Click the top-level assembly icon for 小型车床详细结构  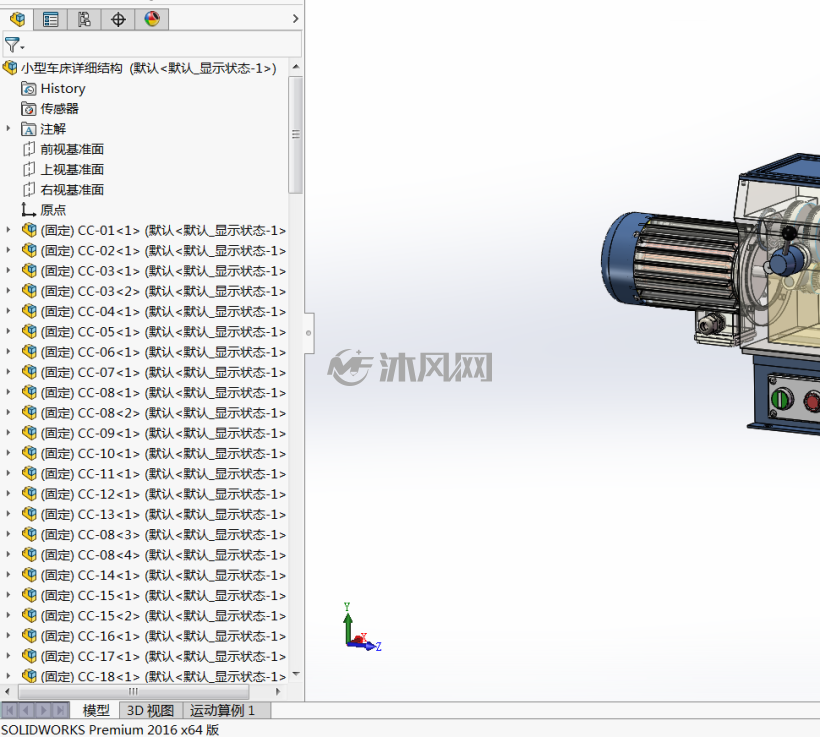pos(10,68)
